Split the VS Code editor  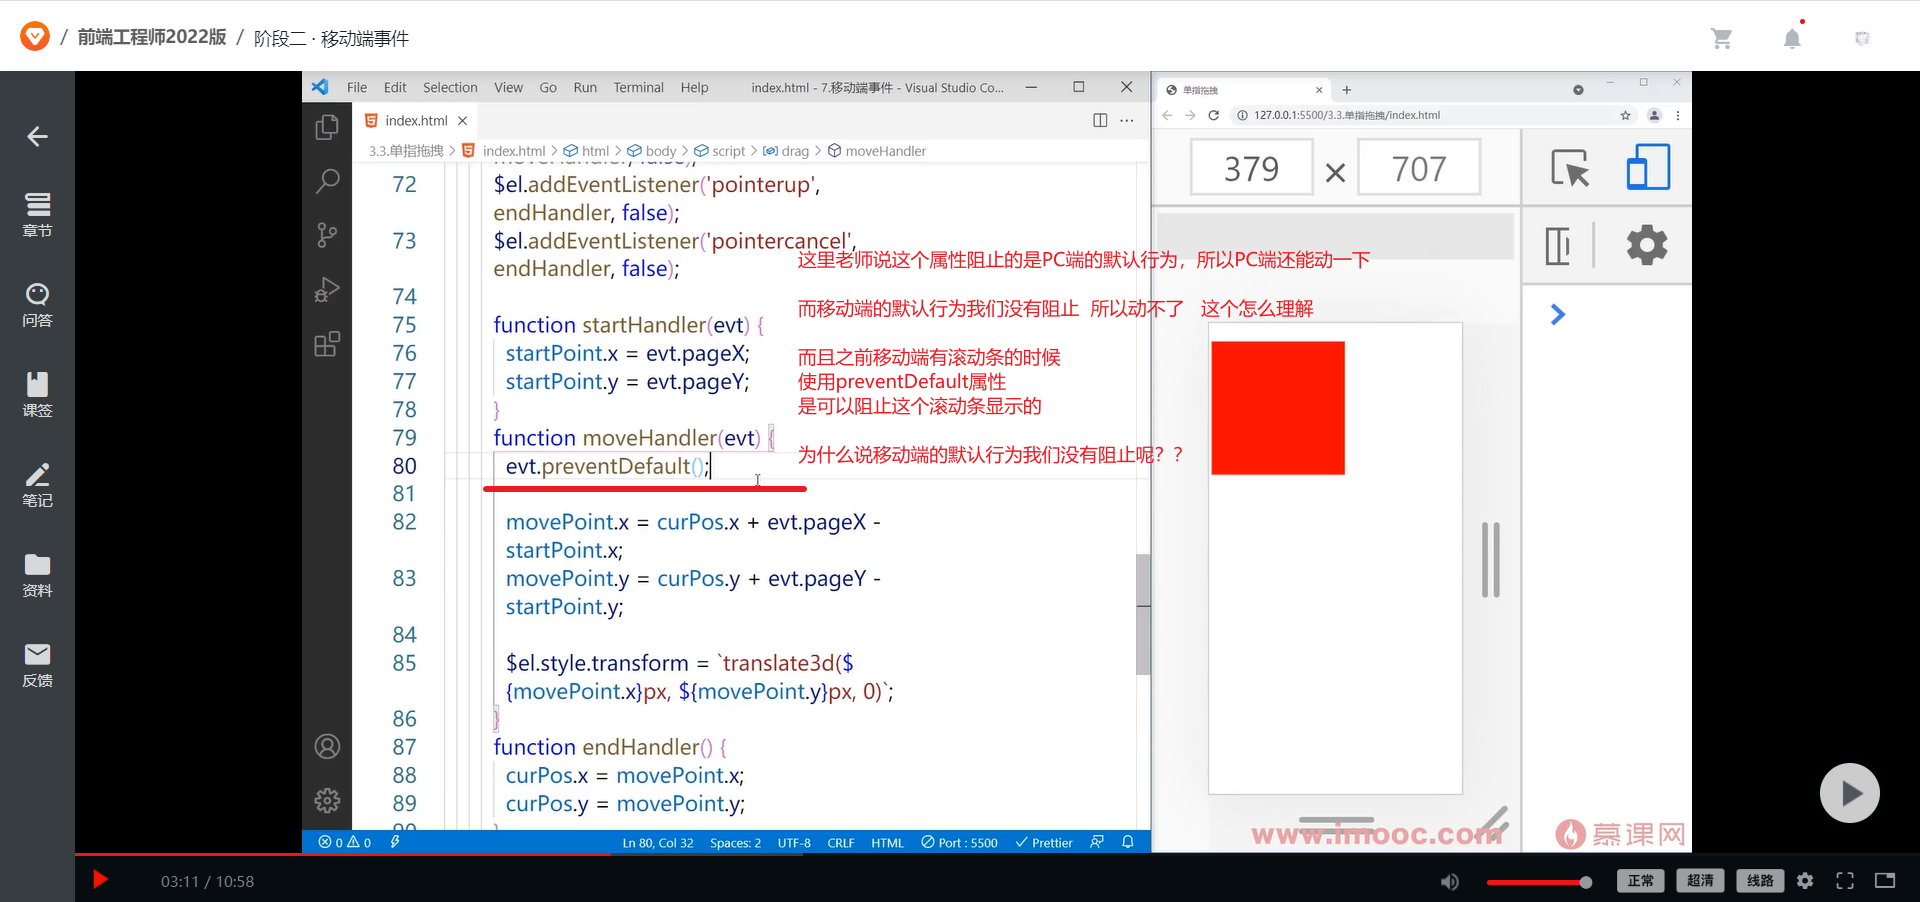[x=1100, y=120]
